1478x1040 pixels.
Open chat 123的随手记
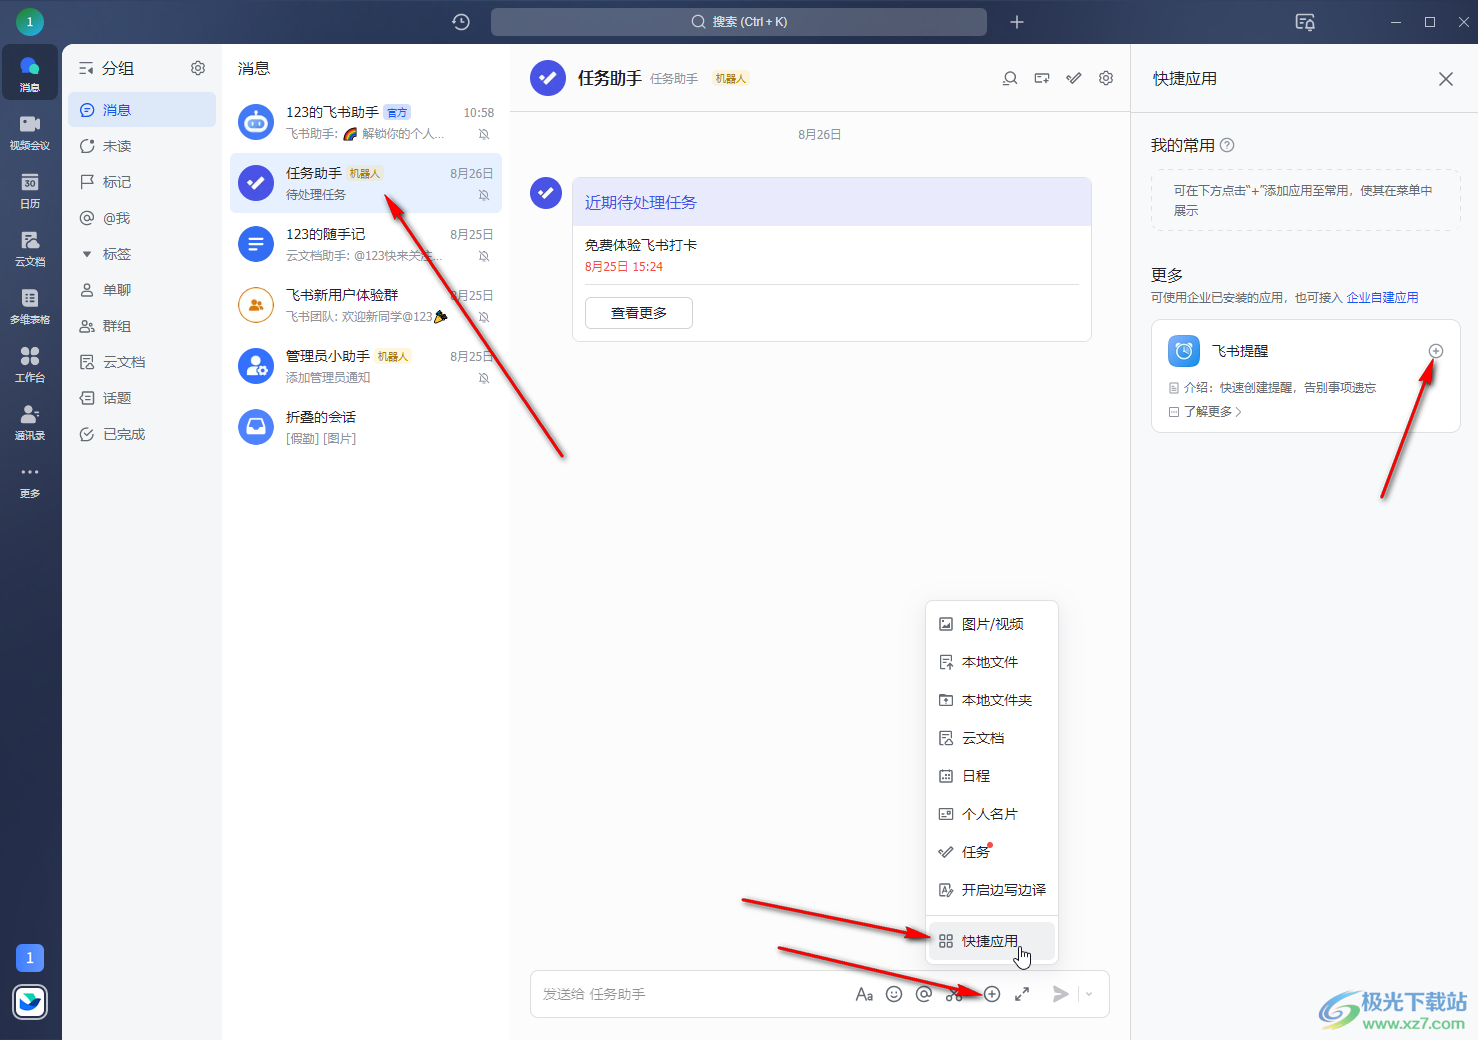(366, 244)
